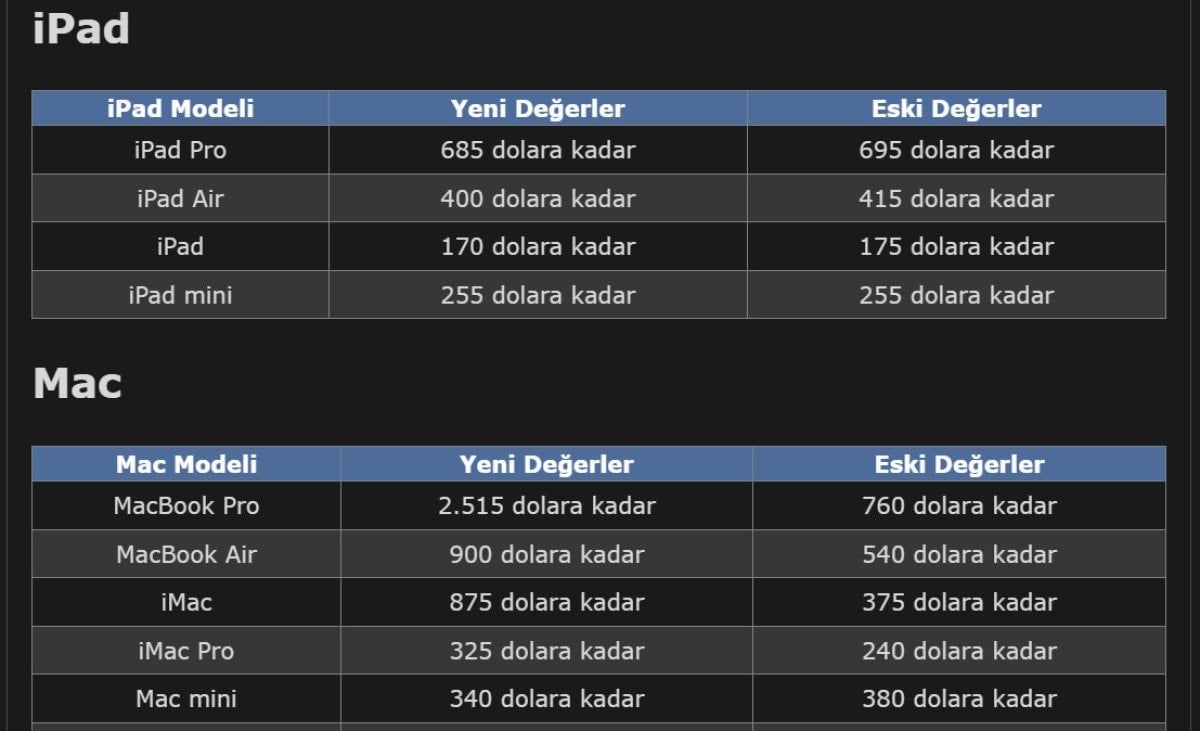
Task: Select the iPad table "Yeni Değerler" header
Action: (x=538, y=108)
